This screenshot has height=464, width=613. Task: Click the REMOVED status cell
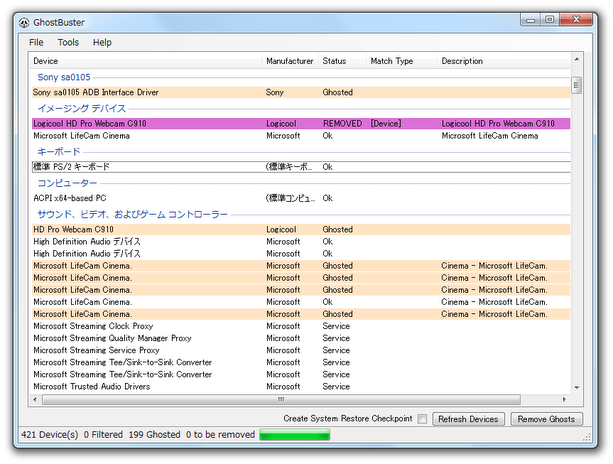342,124
